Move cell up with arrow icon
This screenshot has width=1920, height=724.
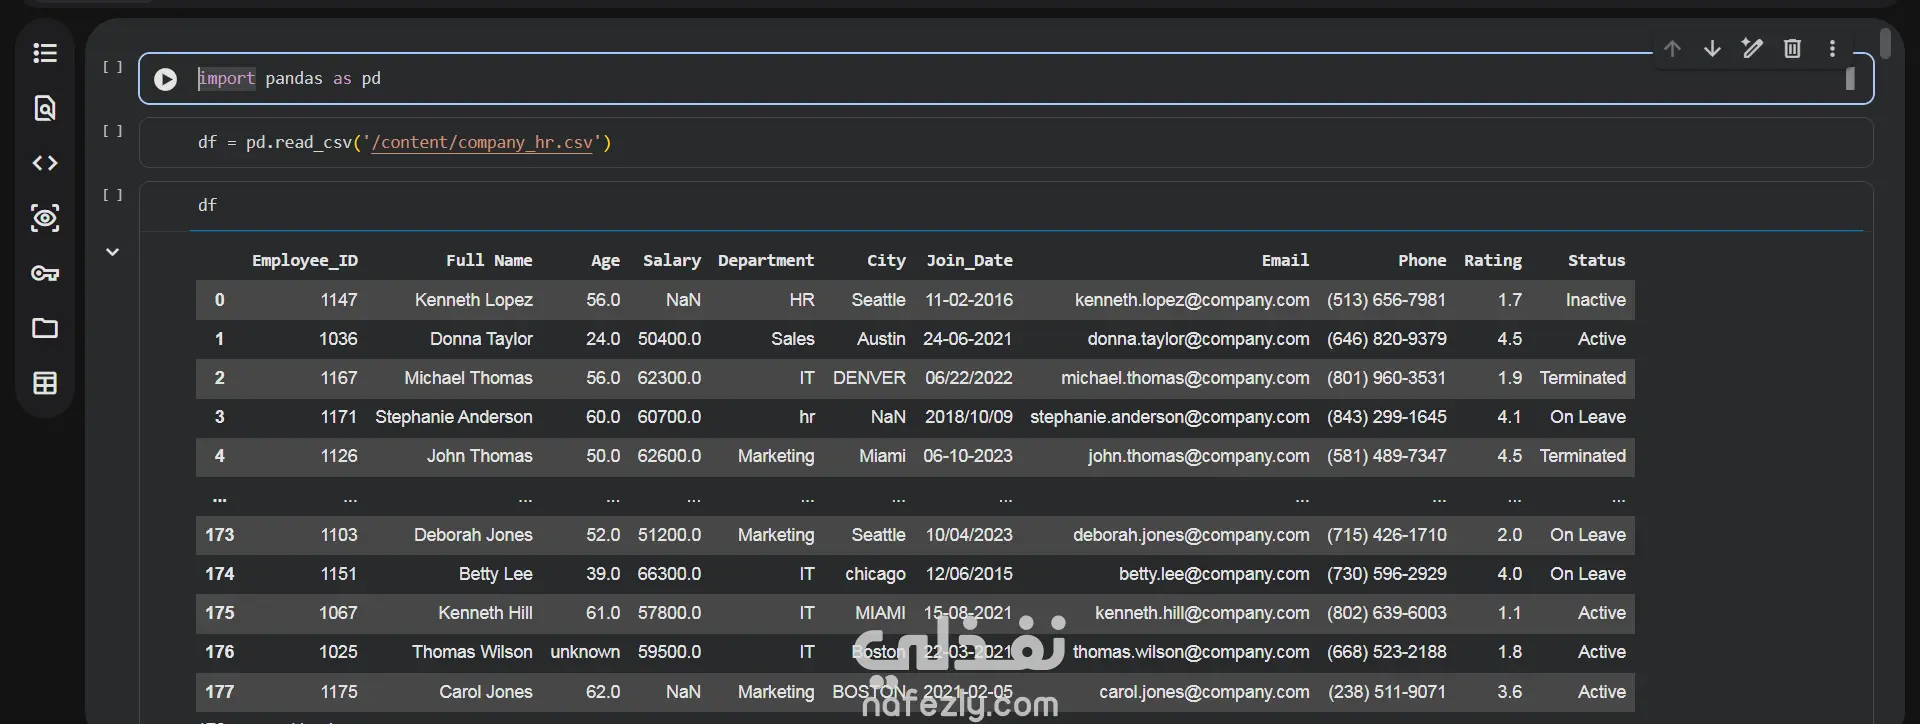[1672, 48]
